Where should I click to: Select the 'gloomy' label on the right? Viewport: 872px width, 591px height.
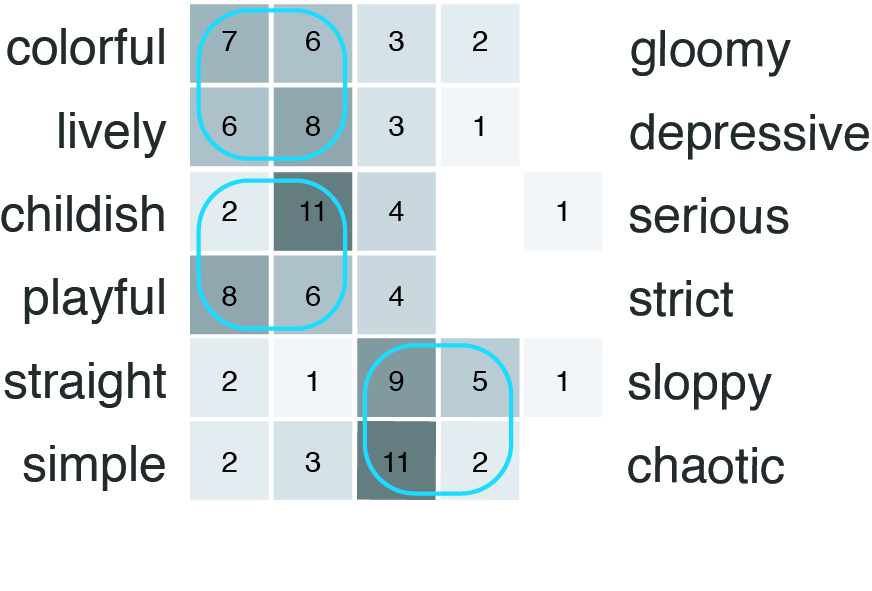[x=709, y=51]
